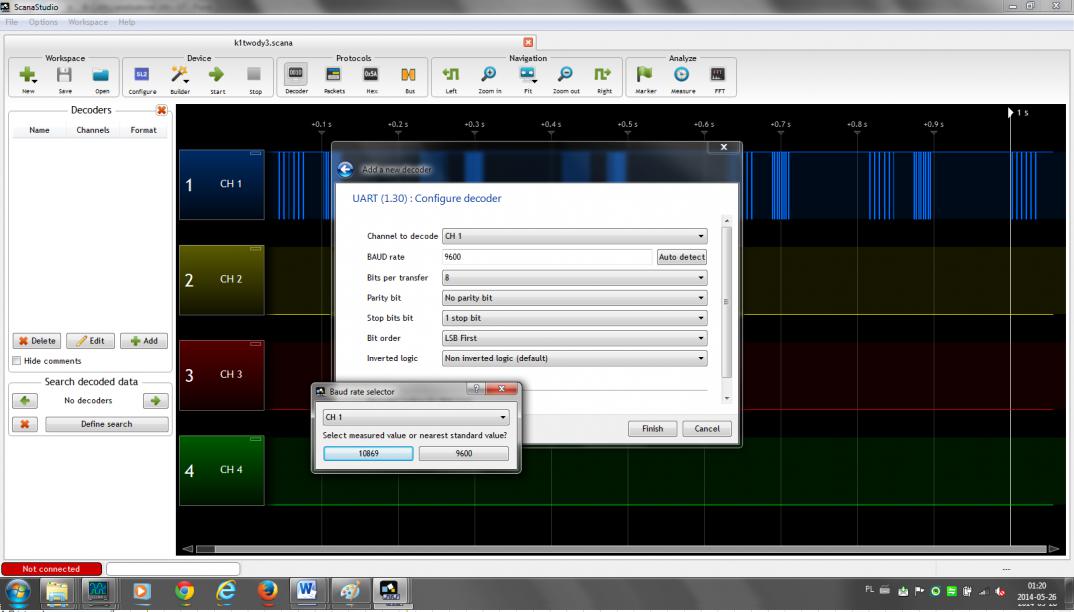Screen dimensions: 1074x612
Task: Click the Windows Start button
Action: (x=18, y=591)
